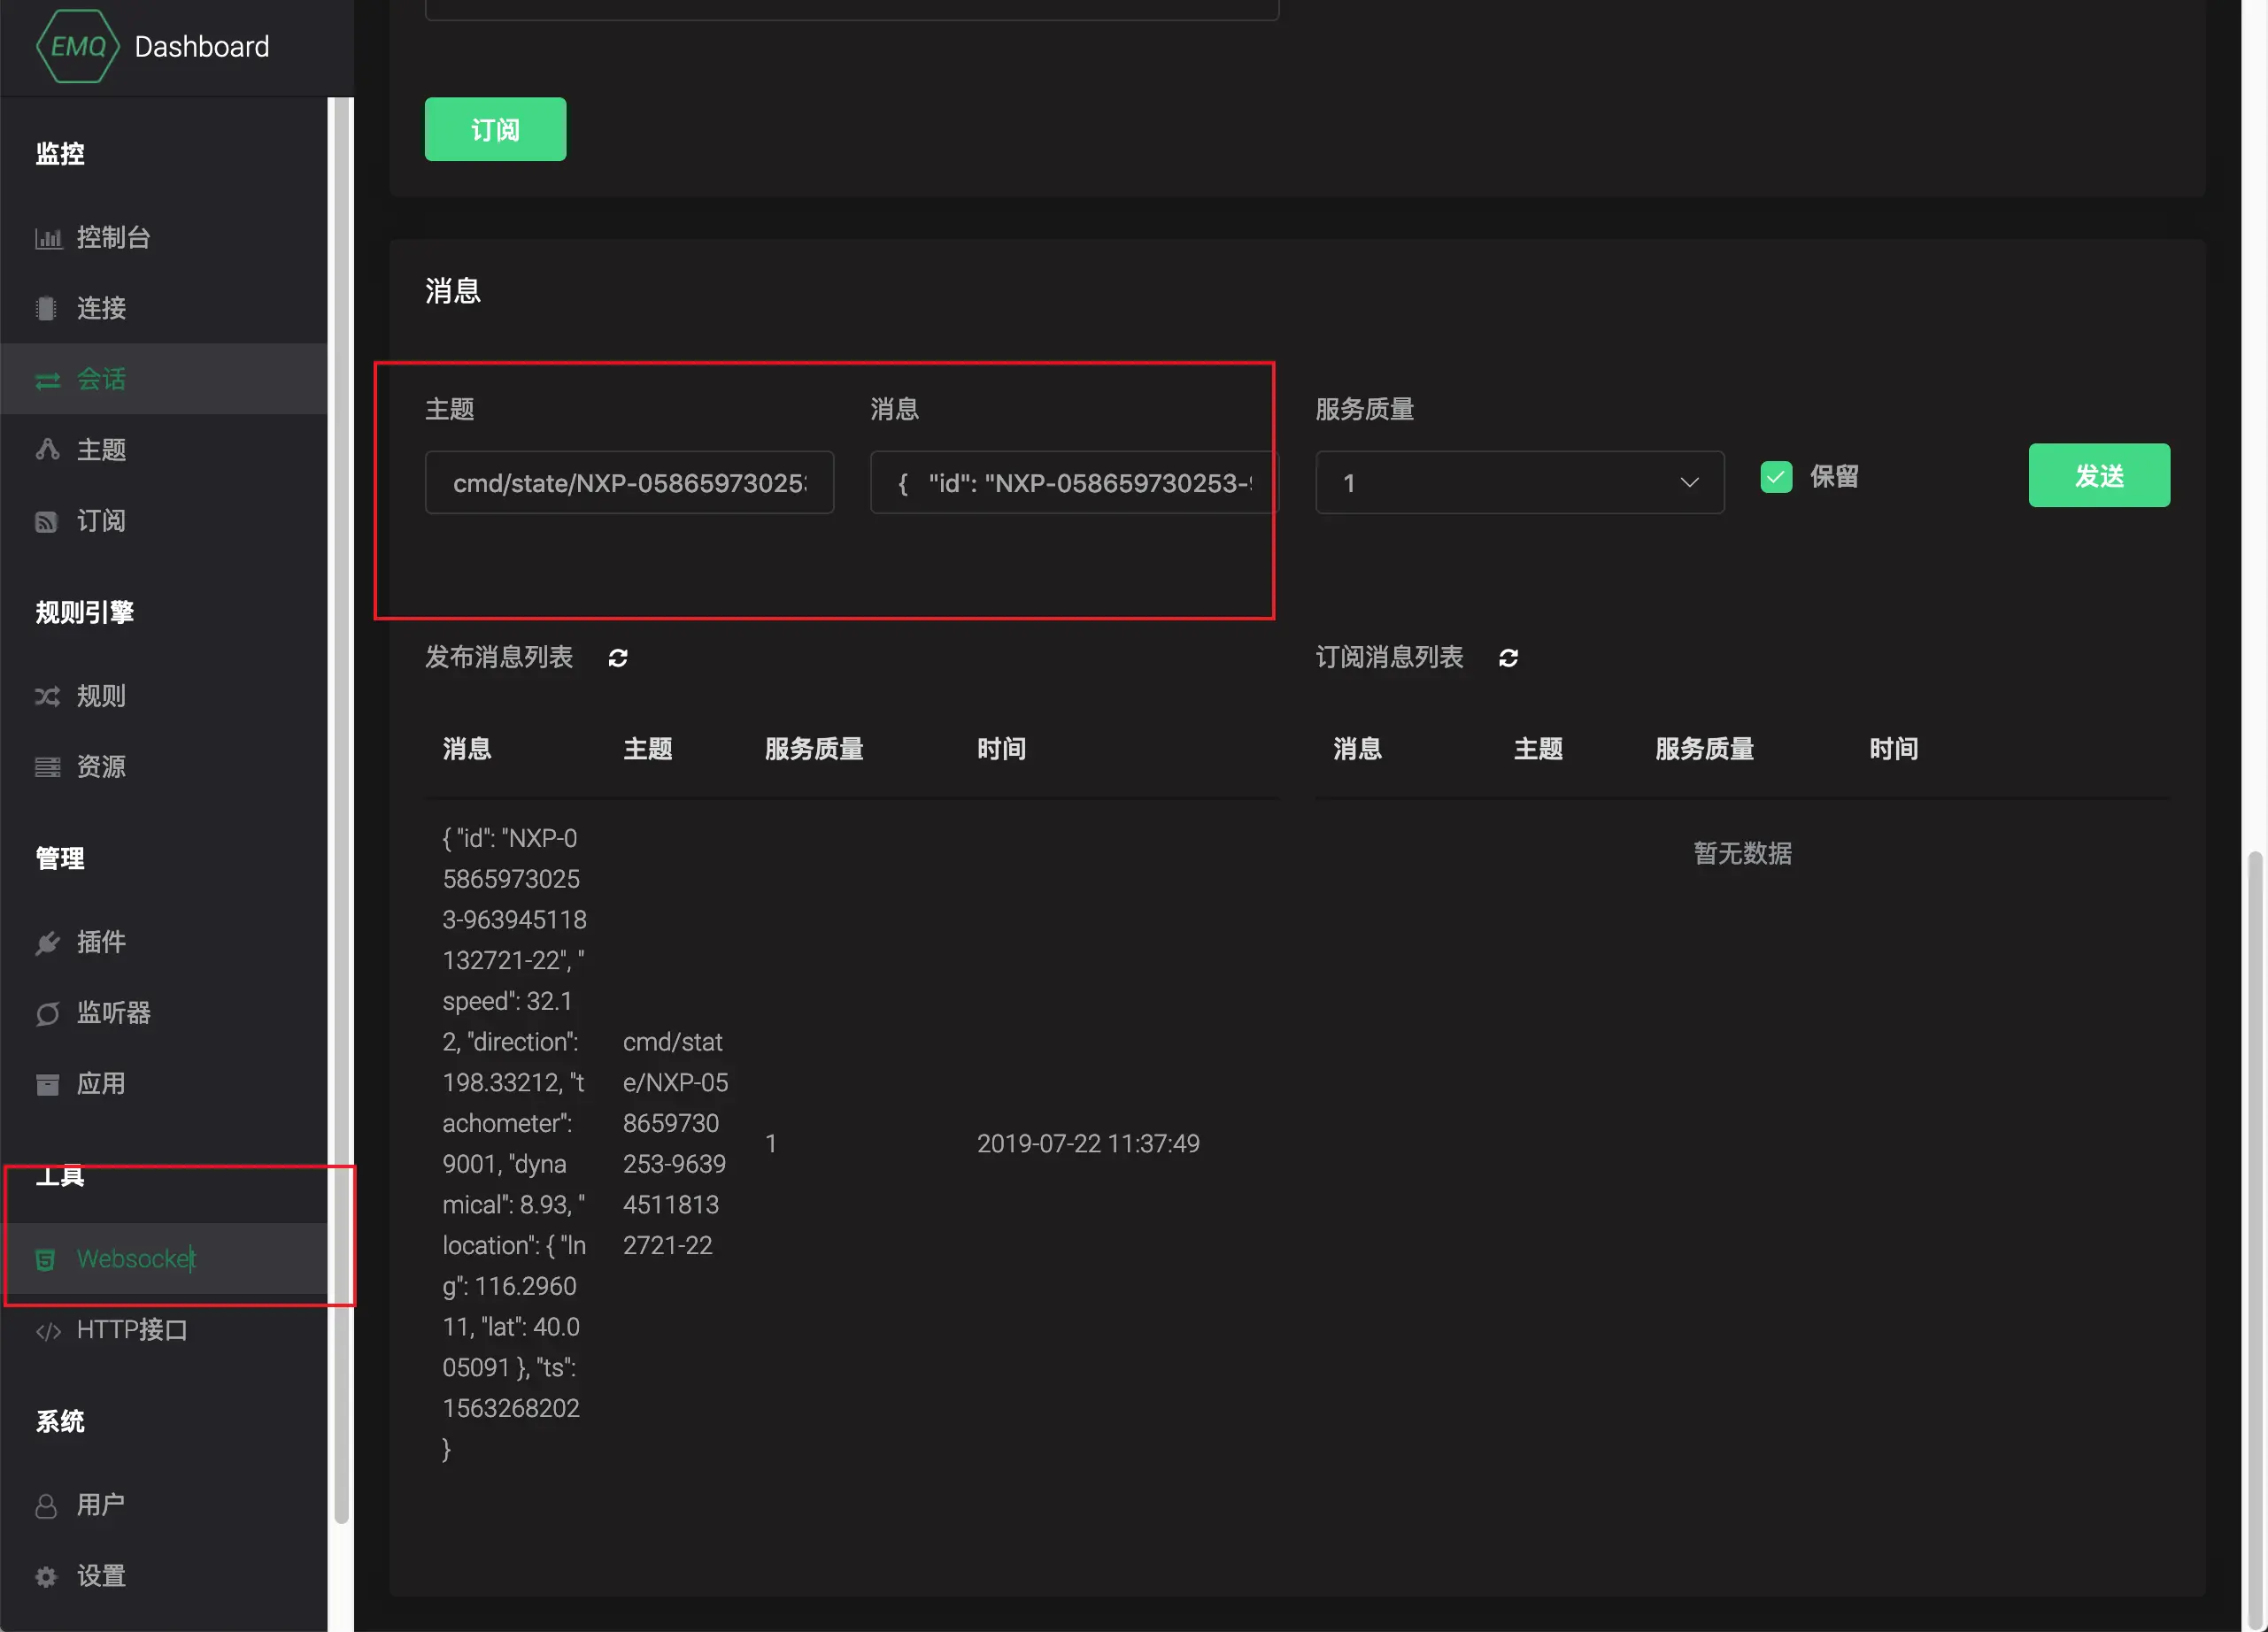Click the 主题 topics sidebar icon

coord(47,450)
